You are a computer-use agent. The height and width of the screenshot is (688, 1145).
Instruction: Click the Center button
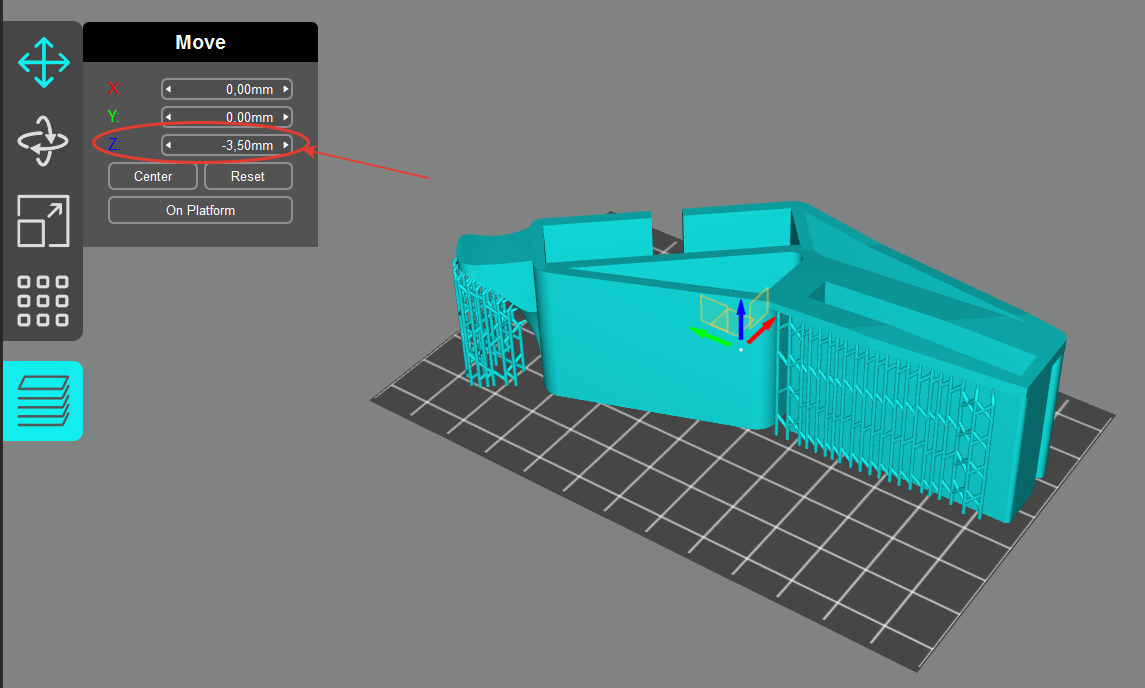(x=153, y=176)
